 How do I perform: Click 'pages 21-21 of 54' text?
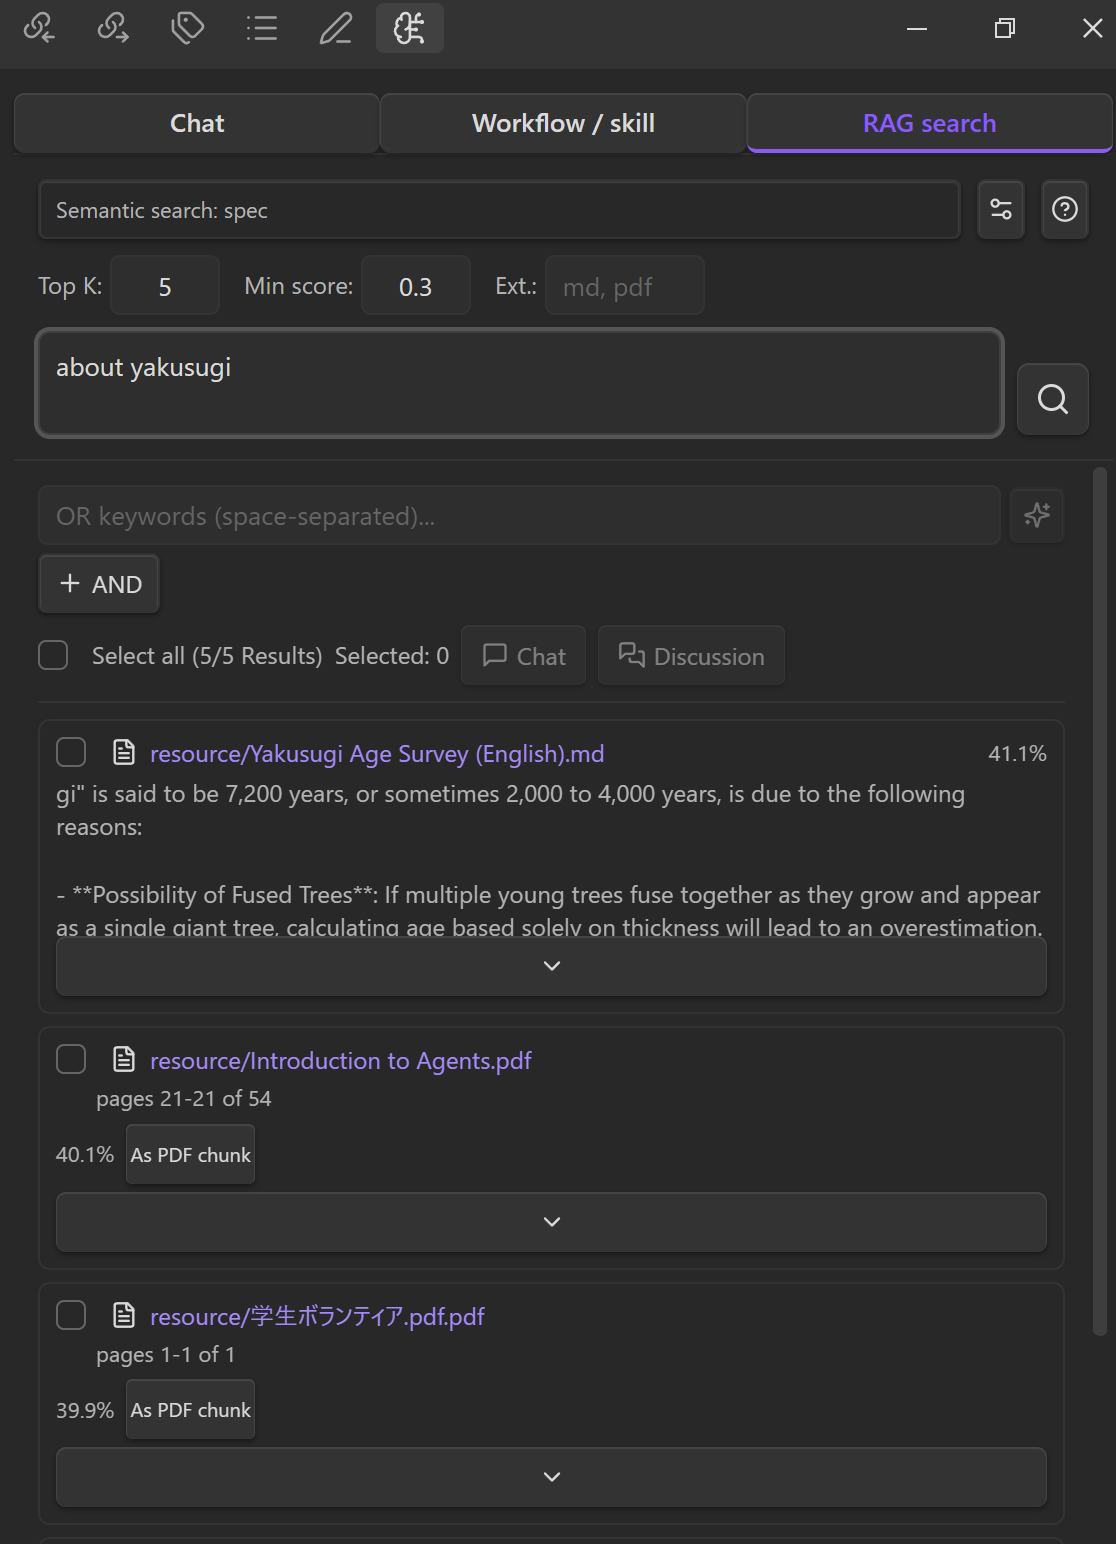tap(184, 1098)
